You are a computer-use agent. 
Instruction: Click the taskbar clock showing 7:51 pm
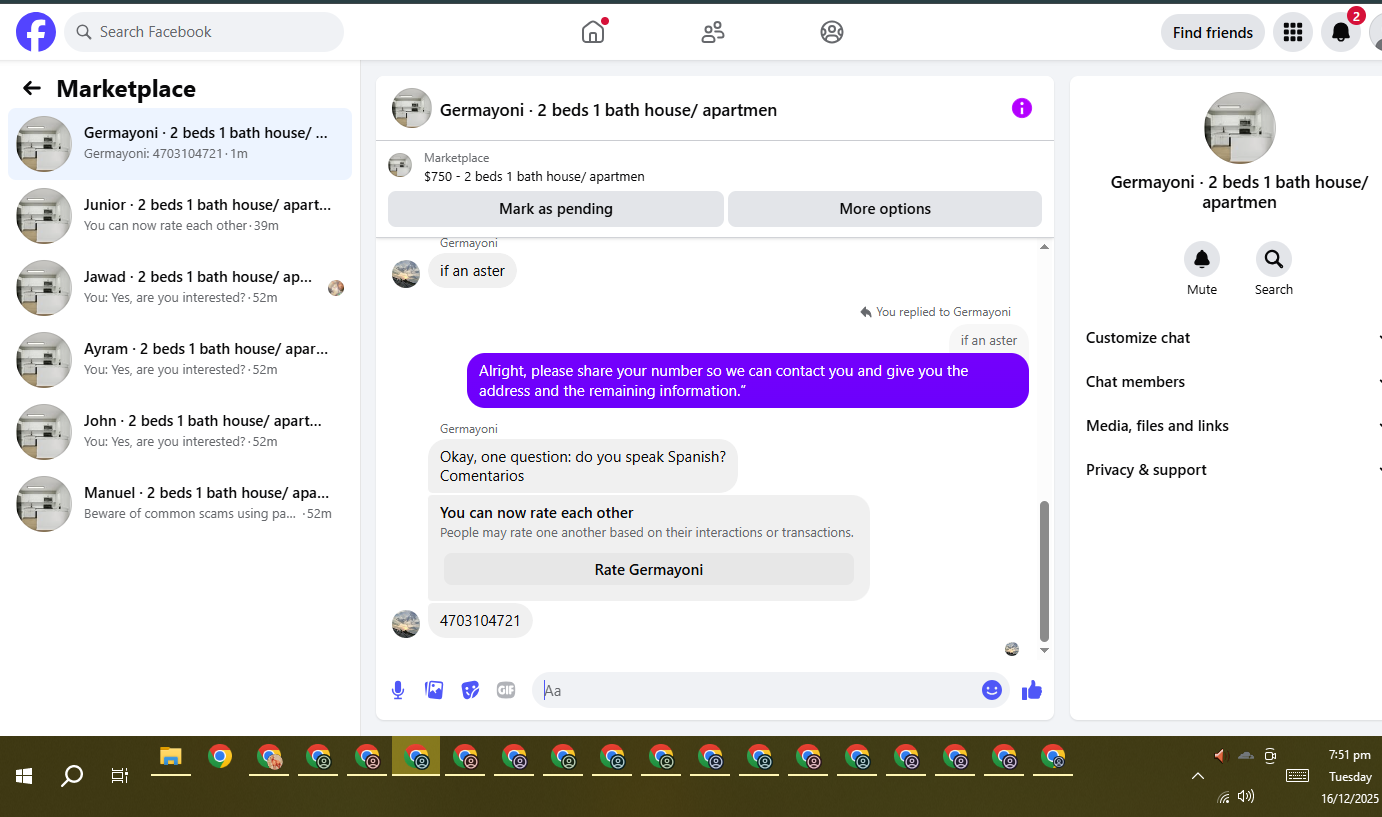click(x=1349, y=755)
